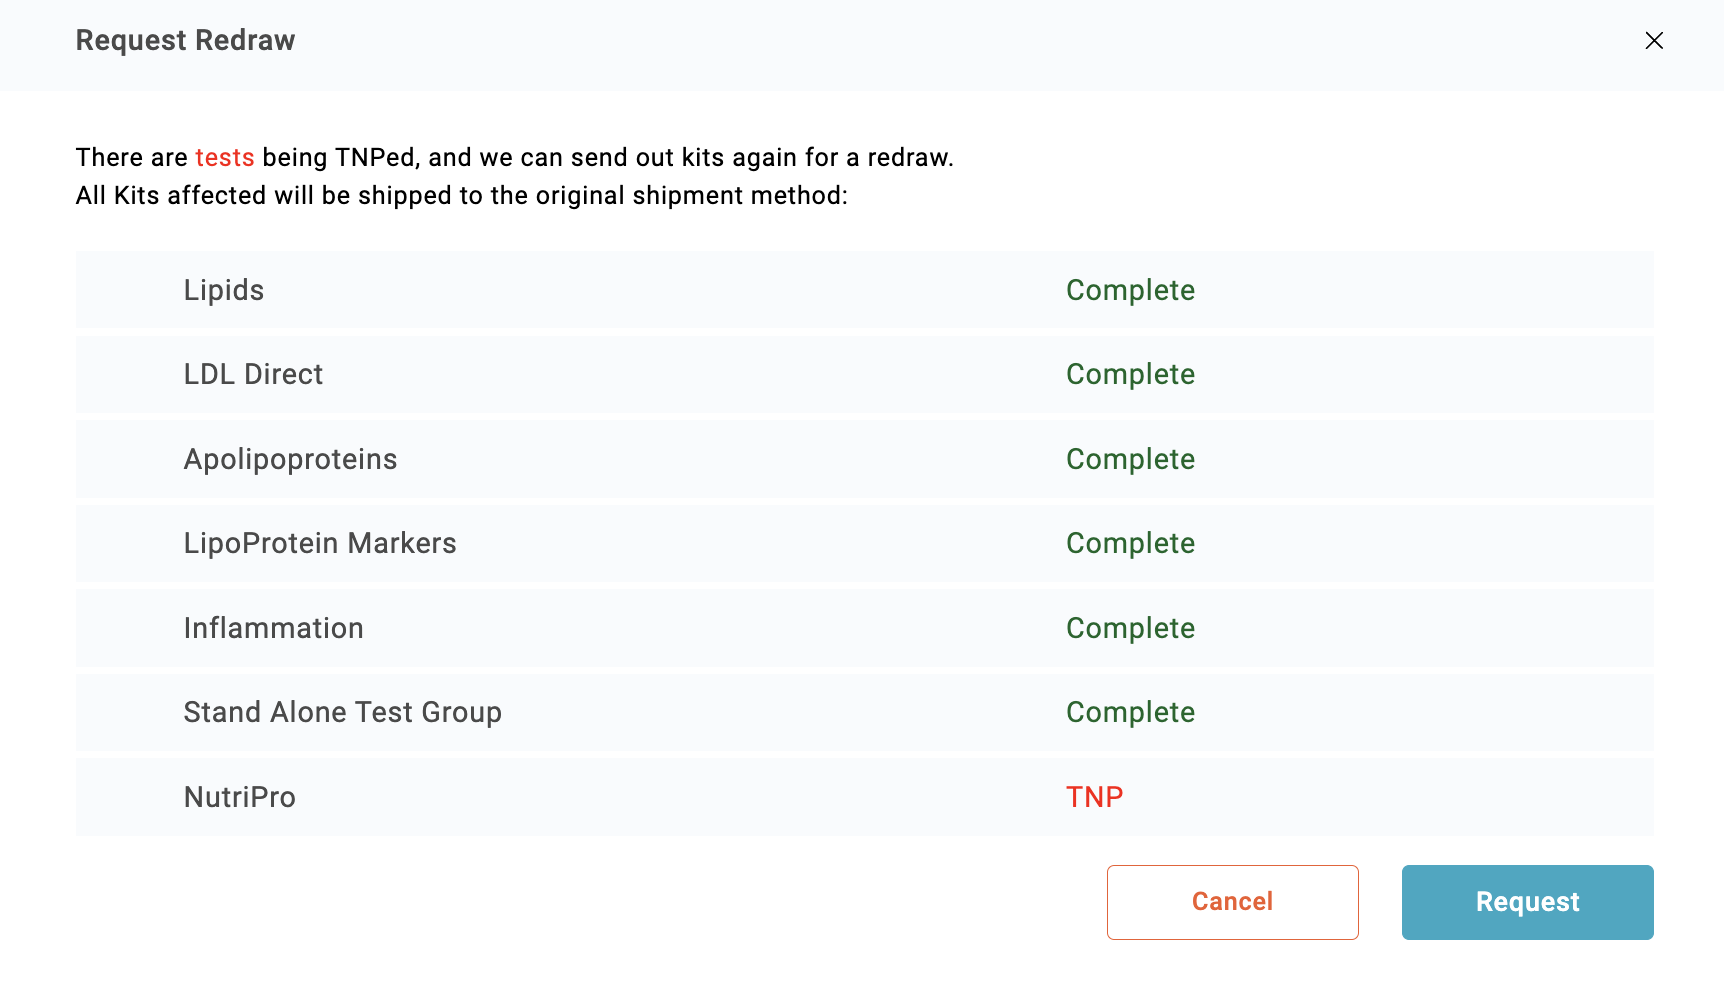
Task: Click Apolipoproteins' Complete status
Action: click(1130, 459)
